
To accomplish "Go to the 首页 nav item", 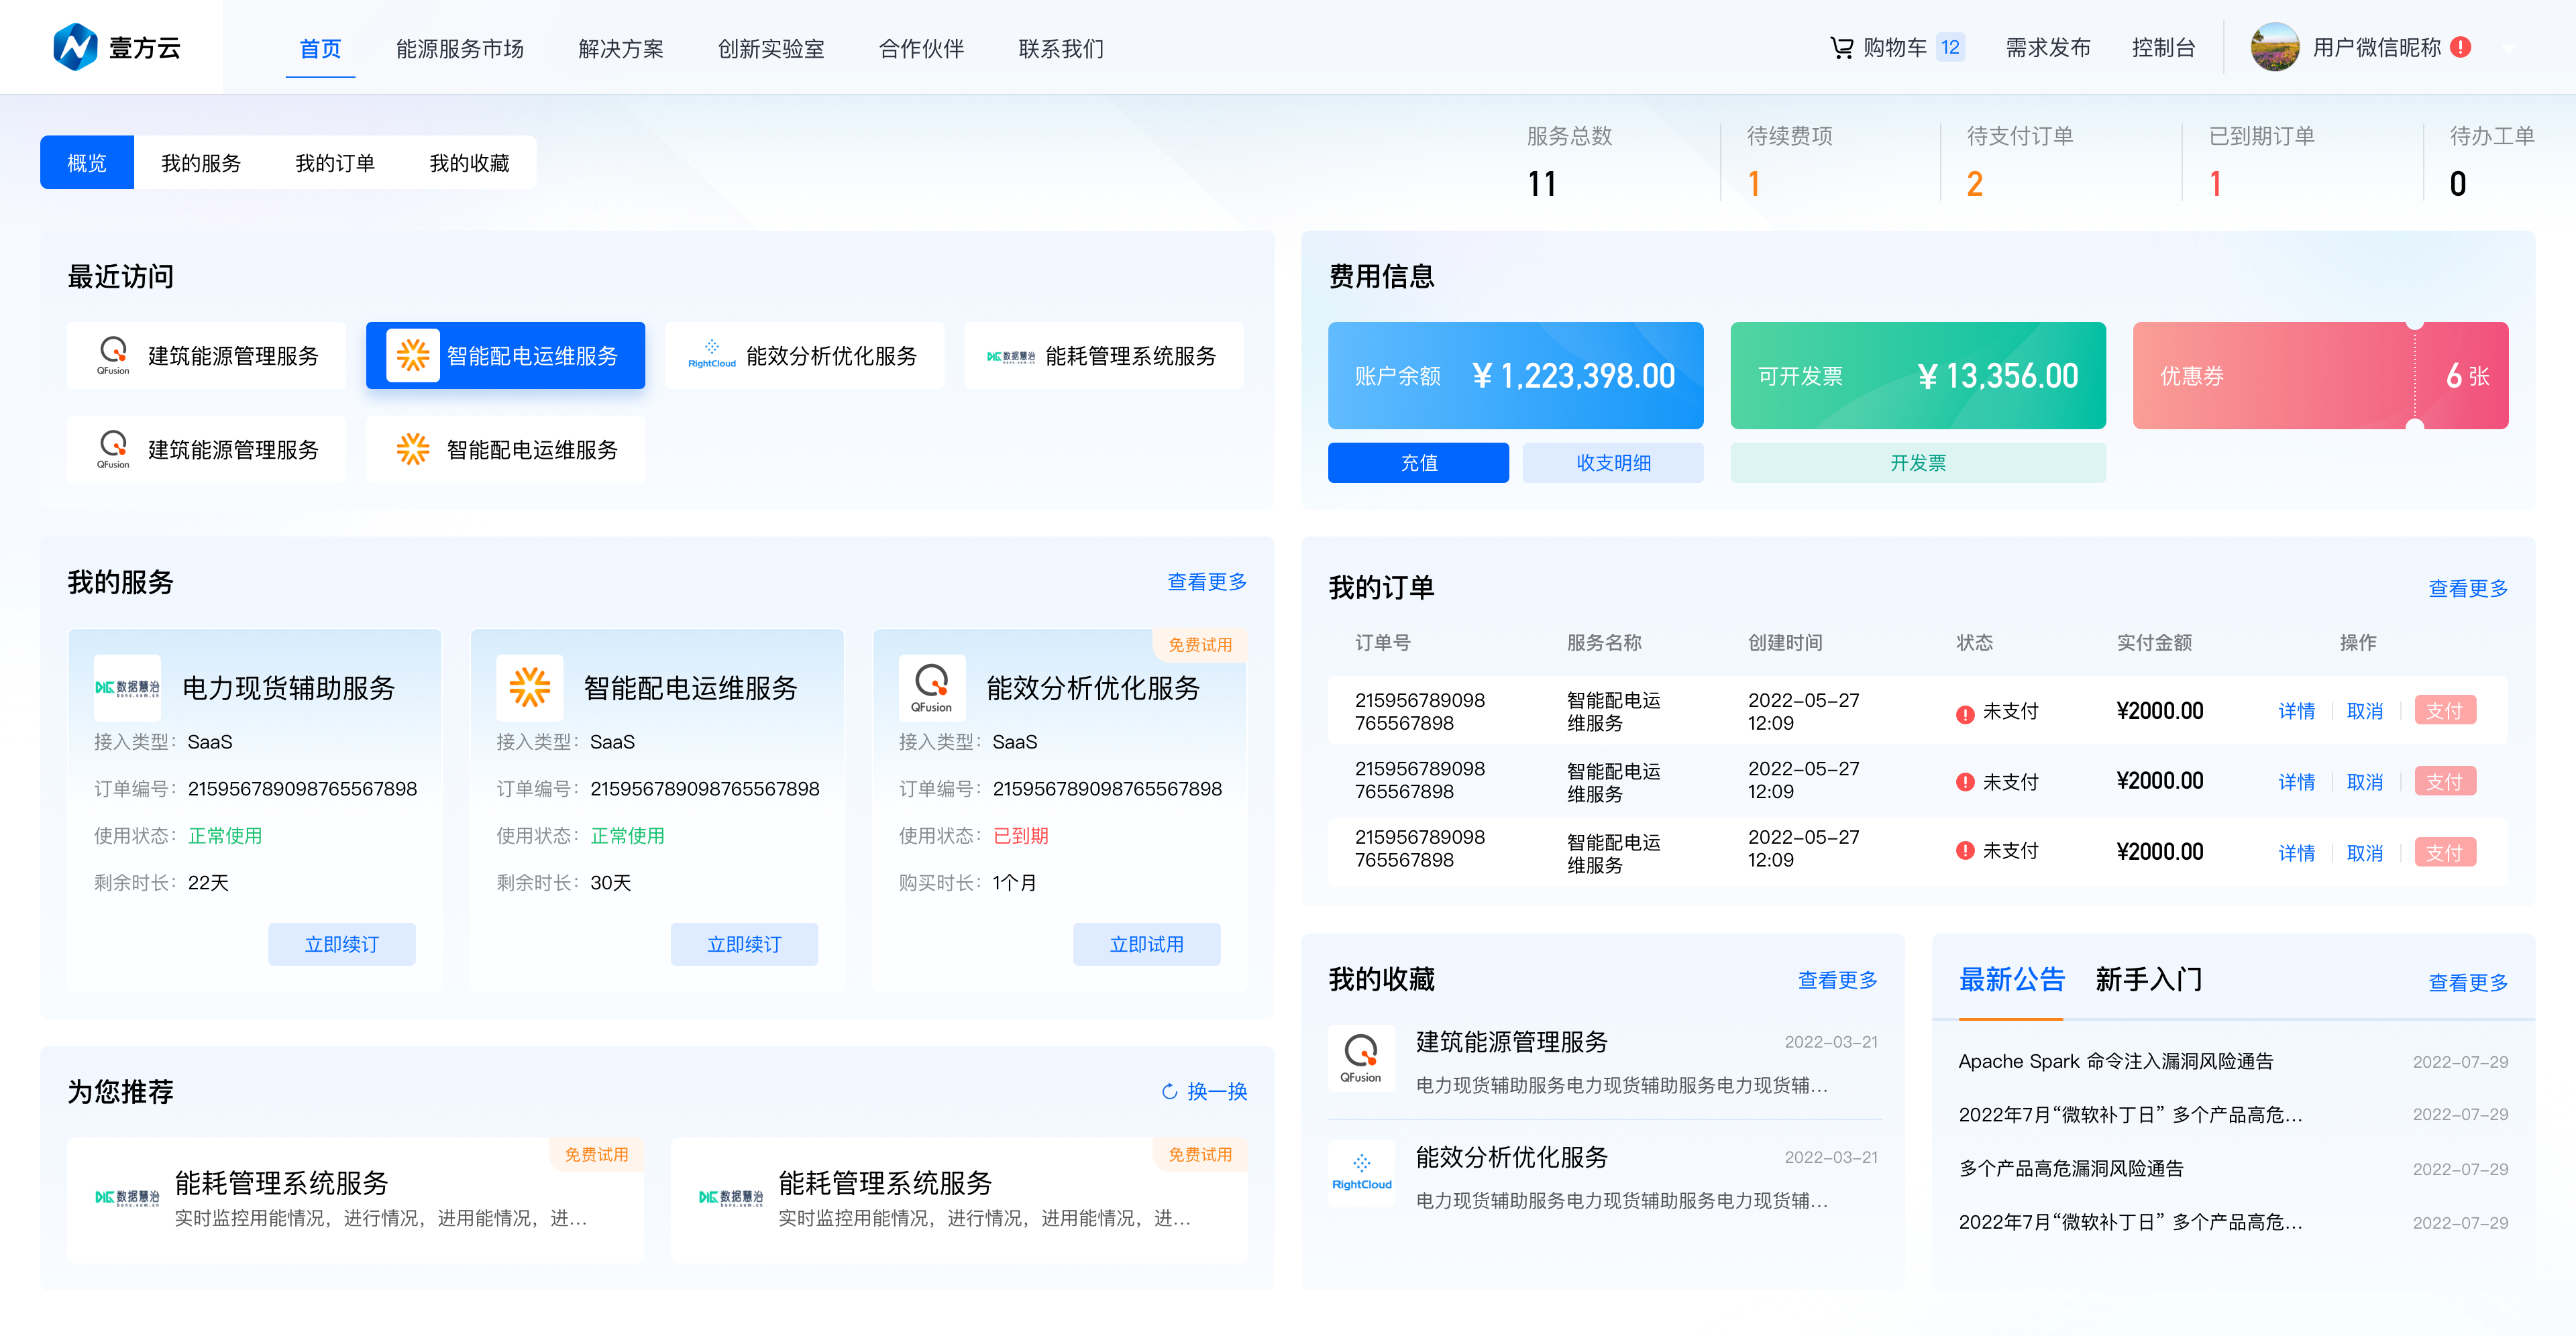I will (x=320, y=48).
